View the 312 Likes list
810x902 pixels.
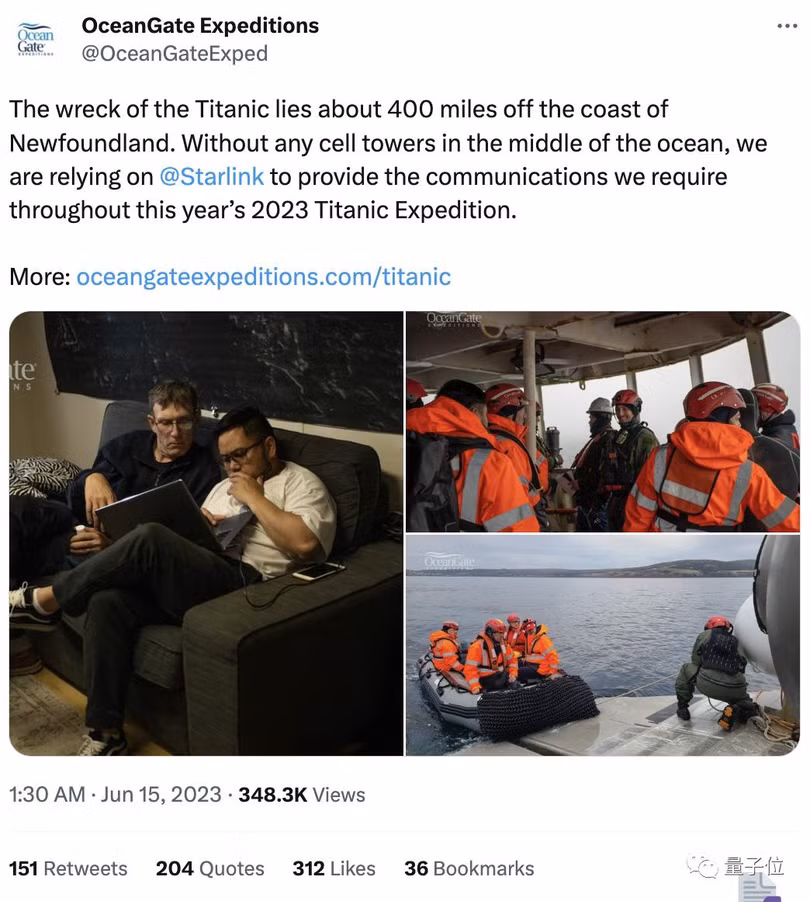(x=334, y=868)
